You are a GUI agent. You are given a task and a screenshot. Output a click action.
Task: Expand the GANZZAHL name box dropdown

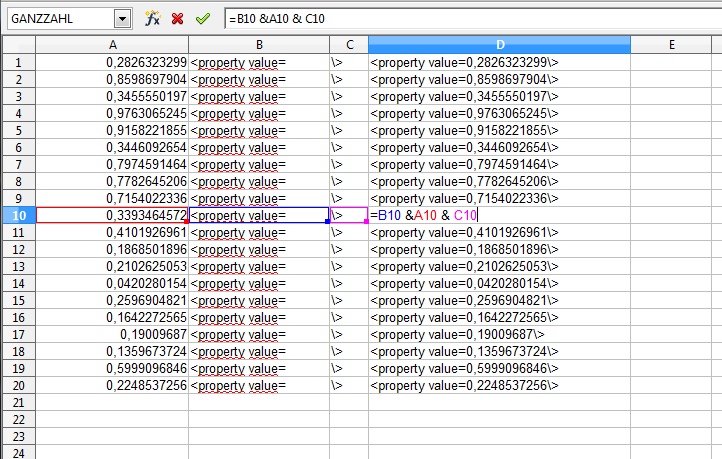(122, 18)
